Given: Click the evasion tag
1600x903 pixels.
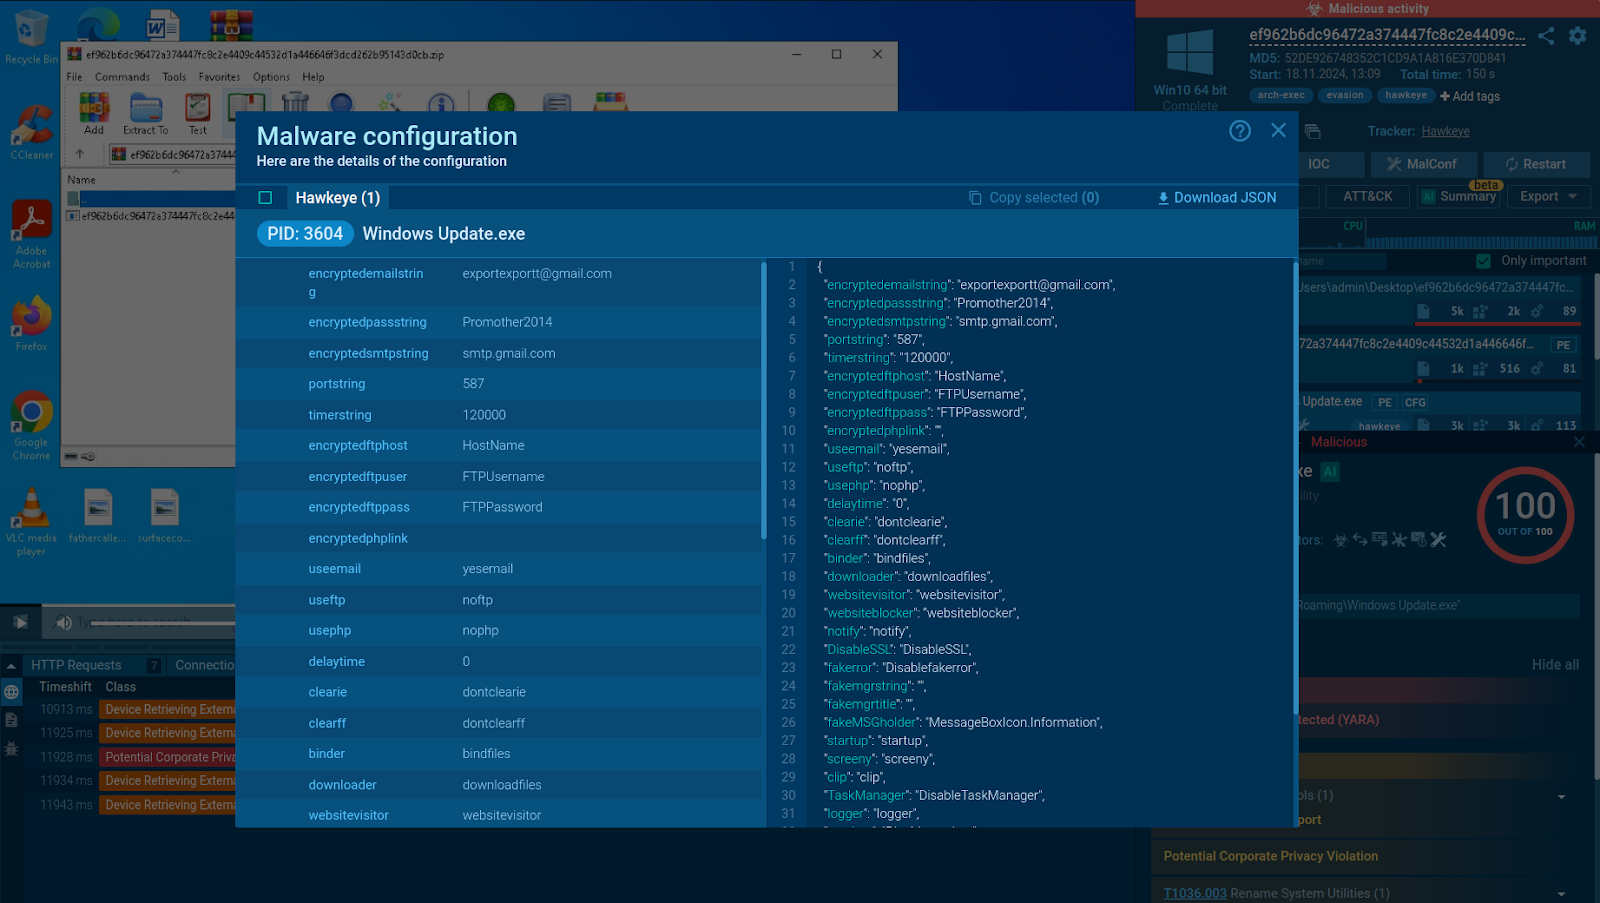Looking at the screenshot, I should [1345, 96].
